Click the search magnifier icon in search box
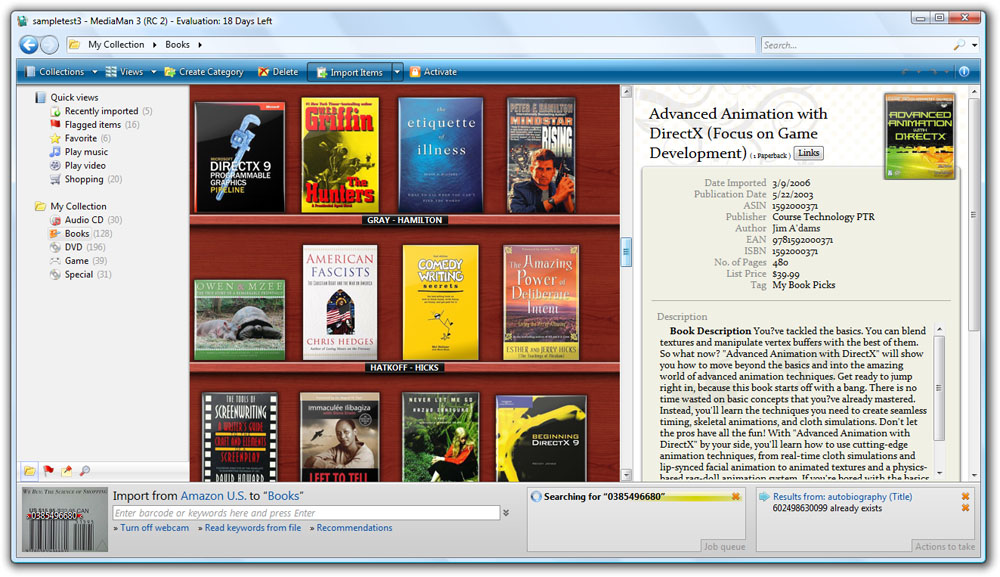 pos(959,45)
